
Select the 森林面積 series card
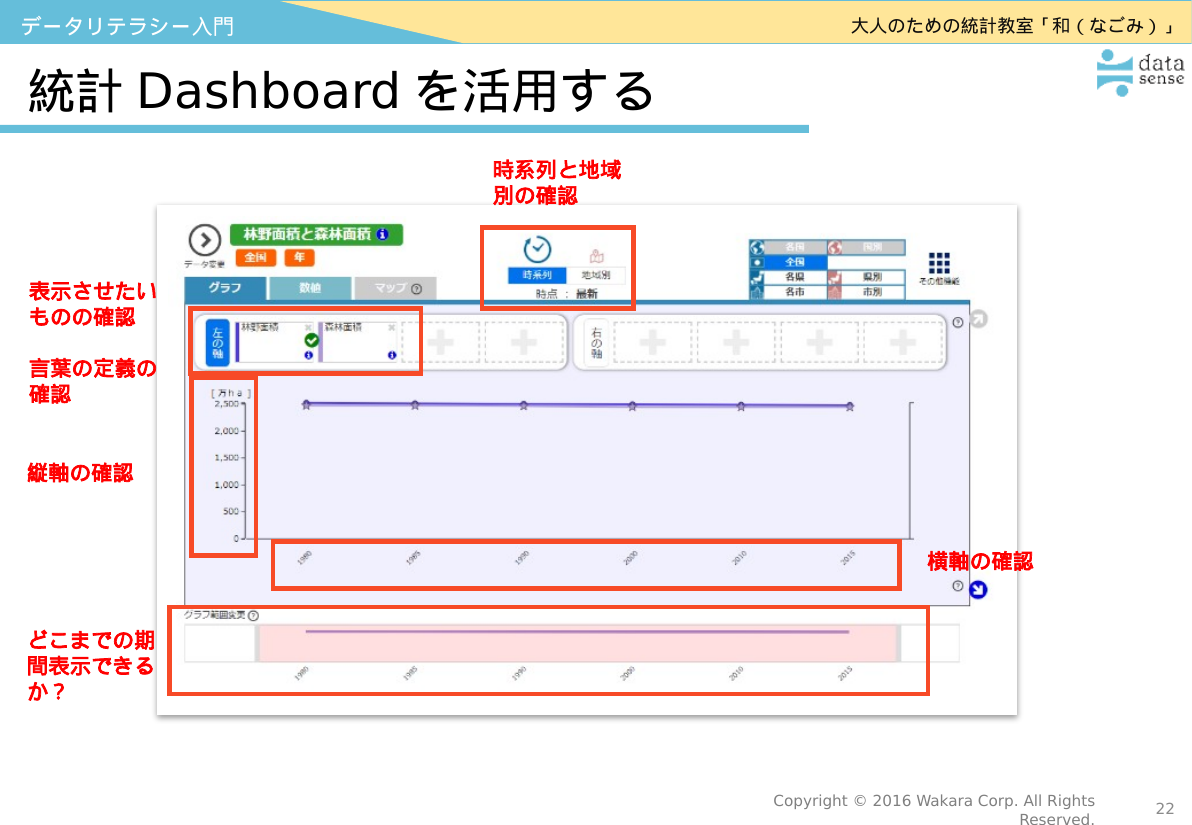[359, 342]
